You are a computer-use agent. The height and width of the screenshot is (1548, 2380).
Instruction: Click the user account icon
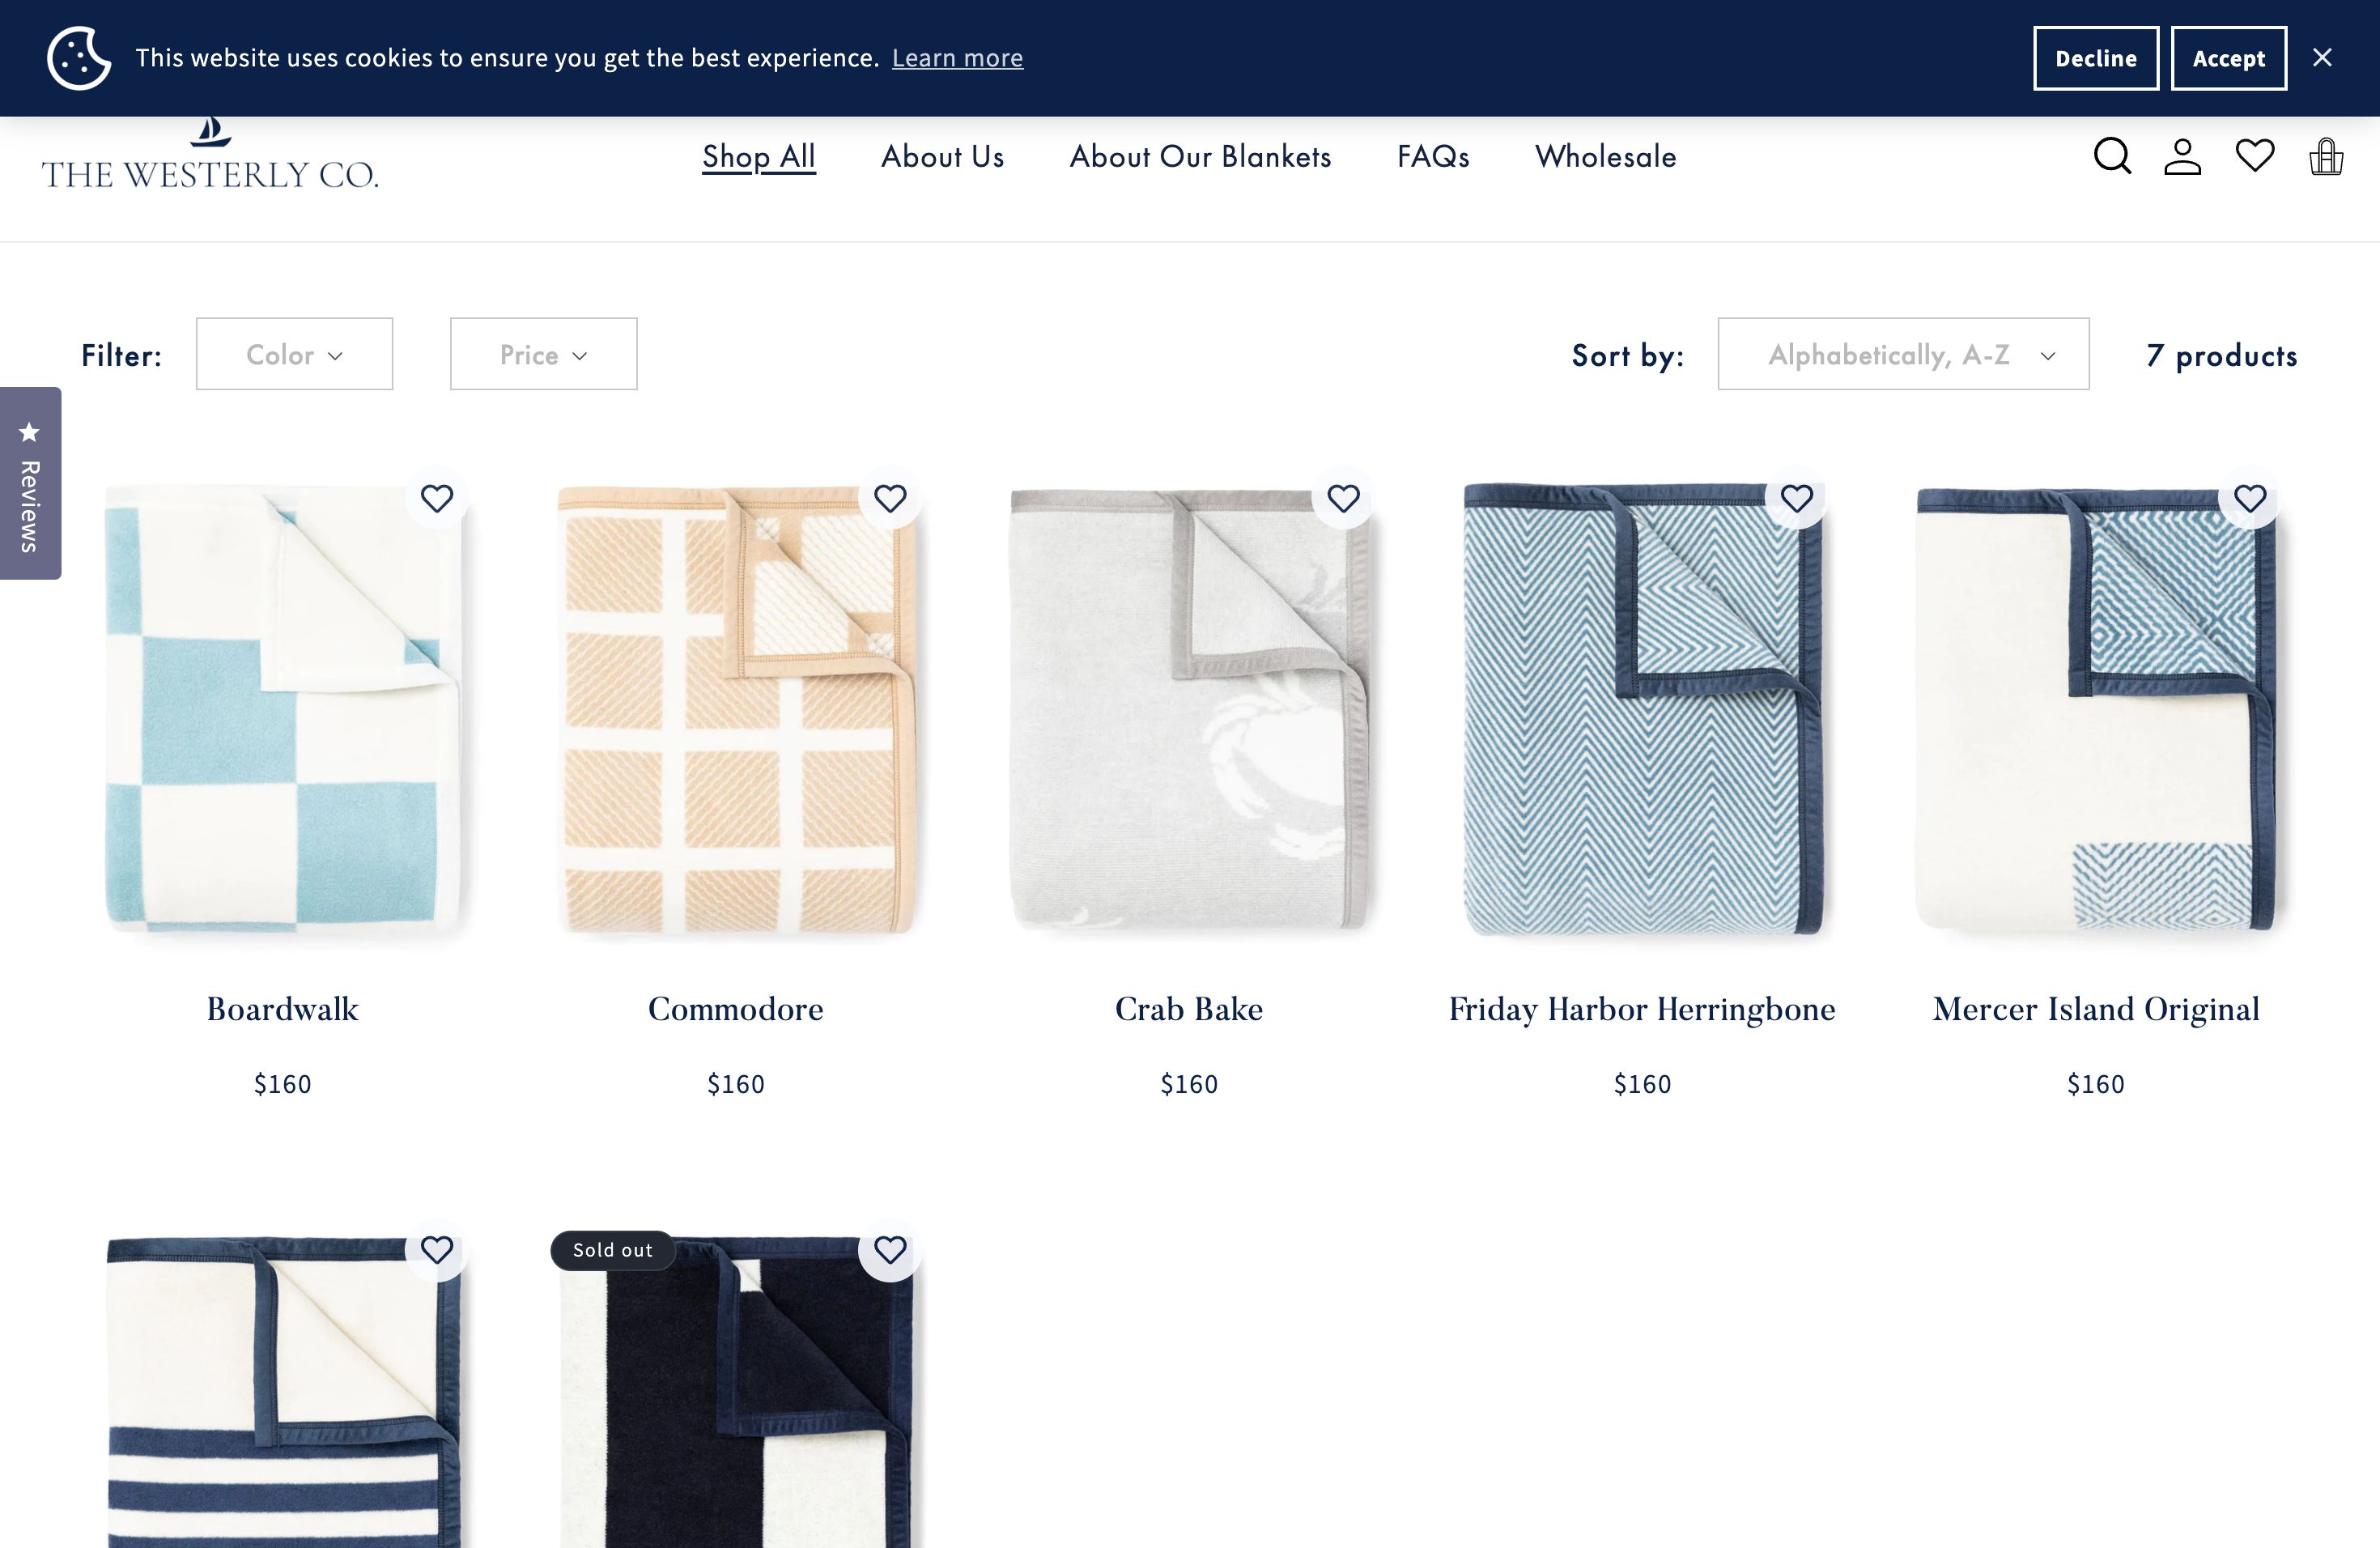2184,158
